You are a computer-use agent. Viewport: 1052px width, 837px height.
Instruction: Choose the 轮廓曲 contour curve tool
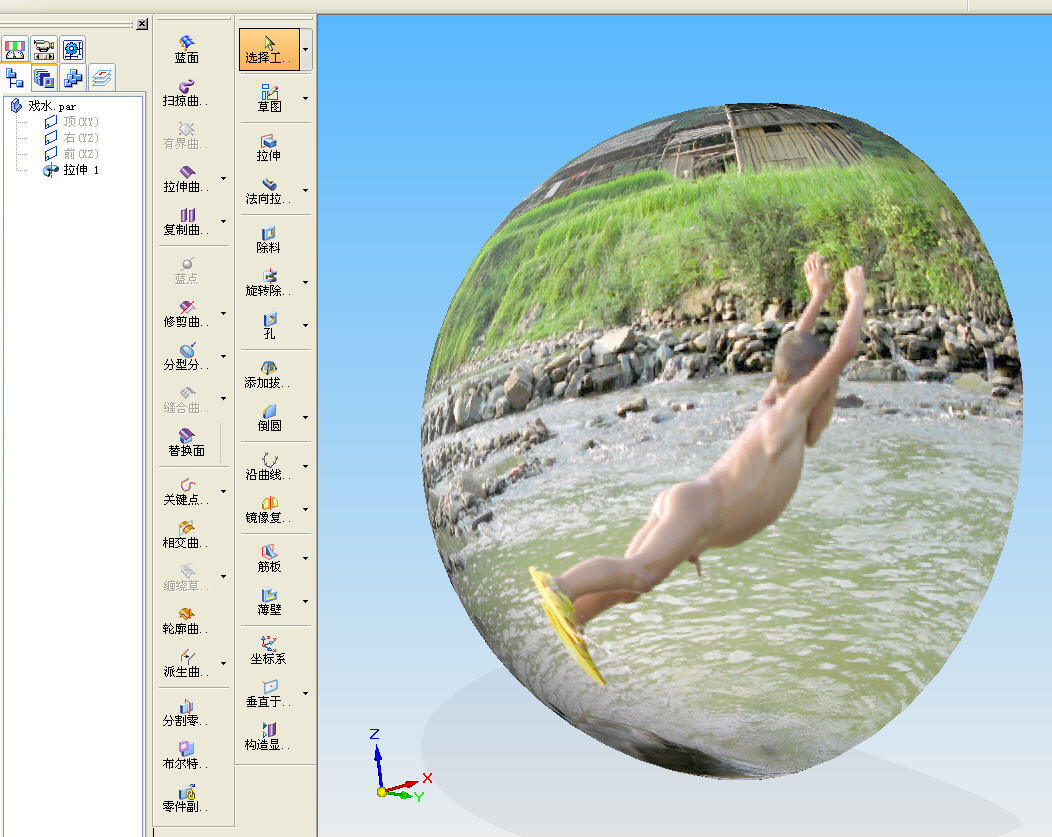tap(185, 621)
